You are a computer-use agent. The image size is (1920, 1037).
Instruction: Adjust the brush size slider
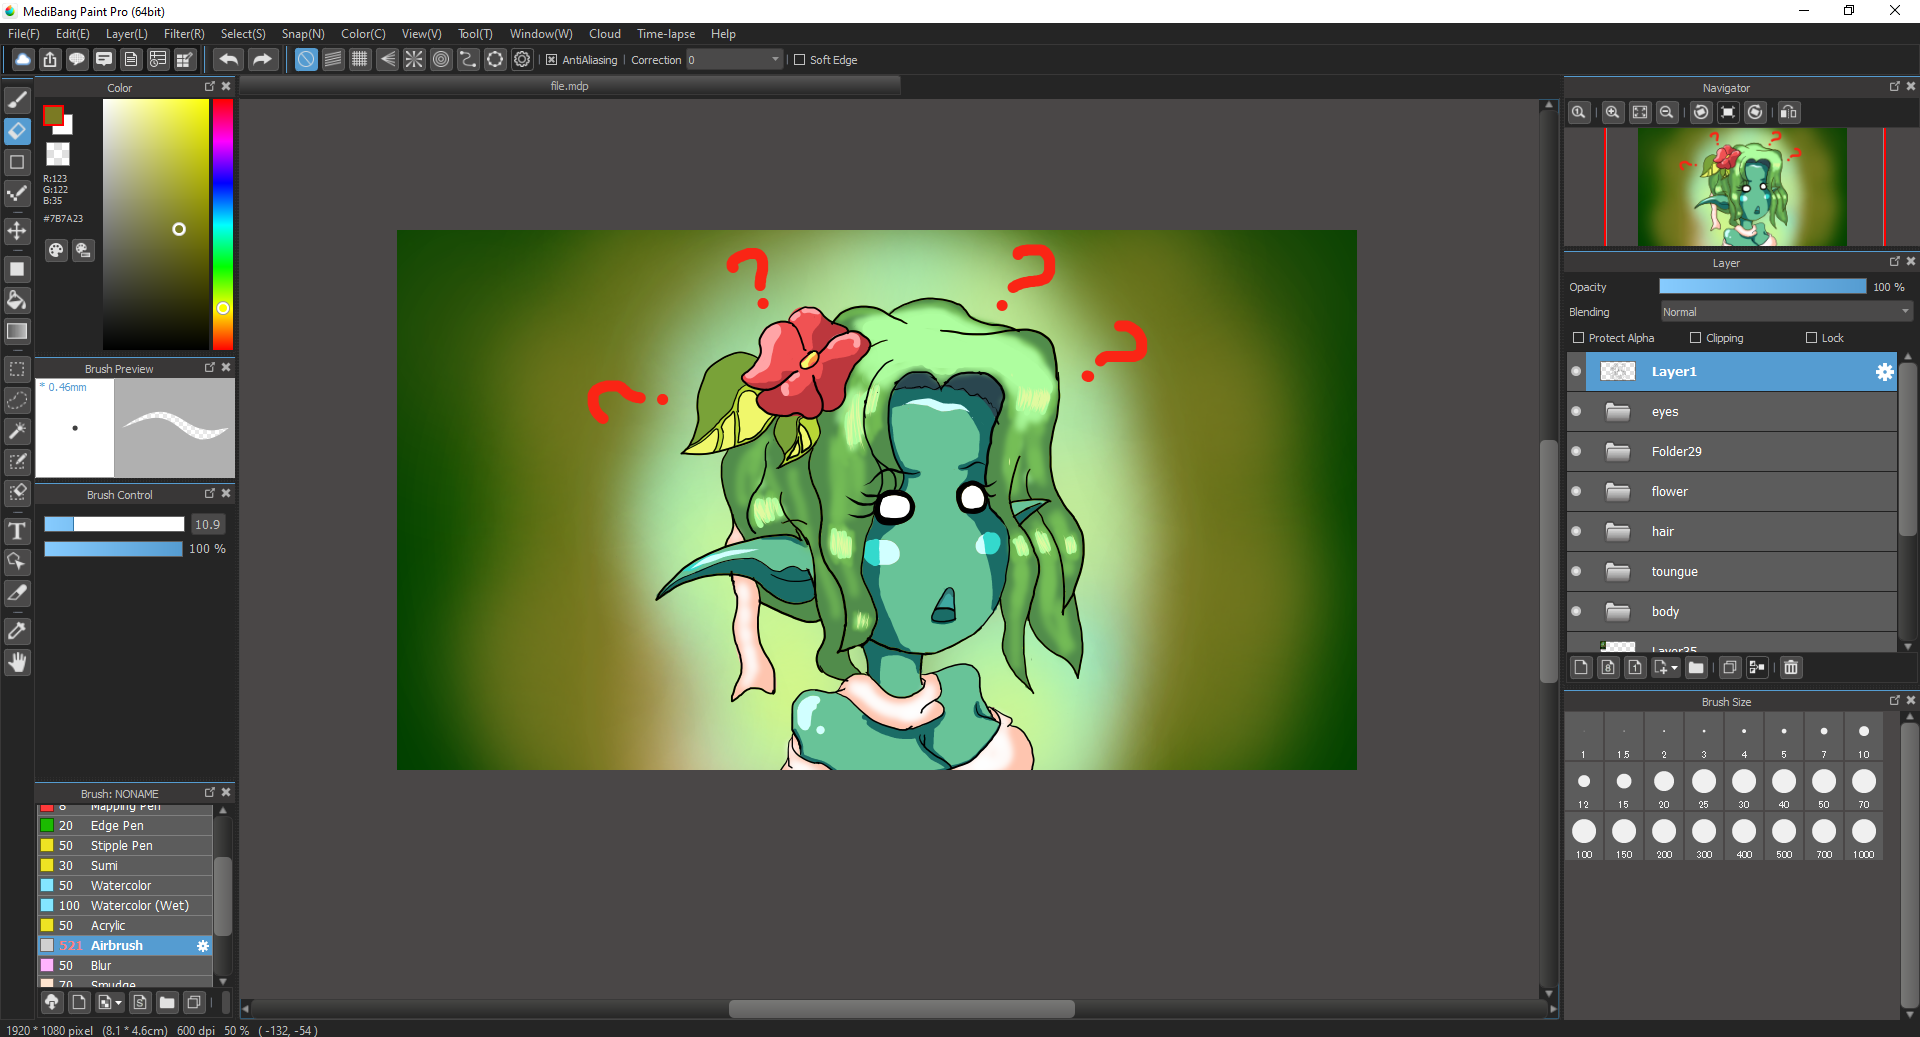click(x=114, y=524)
